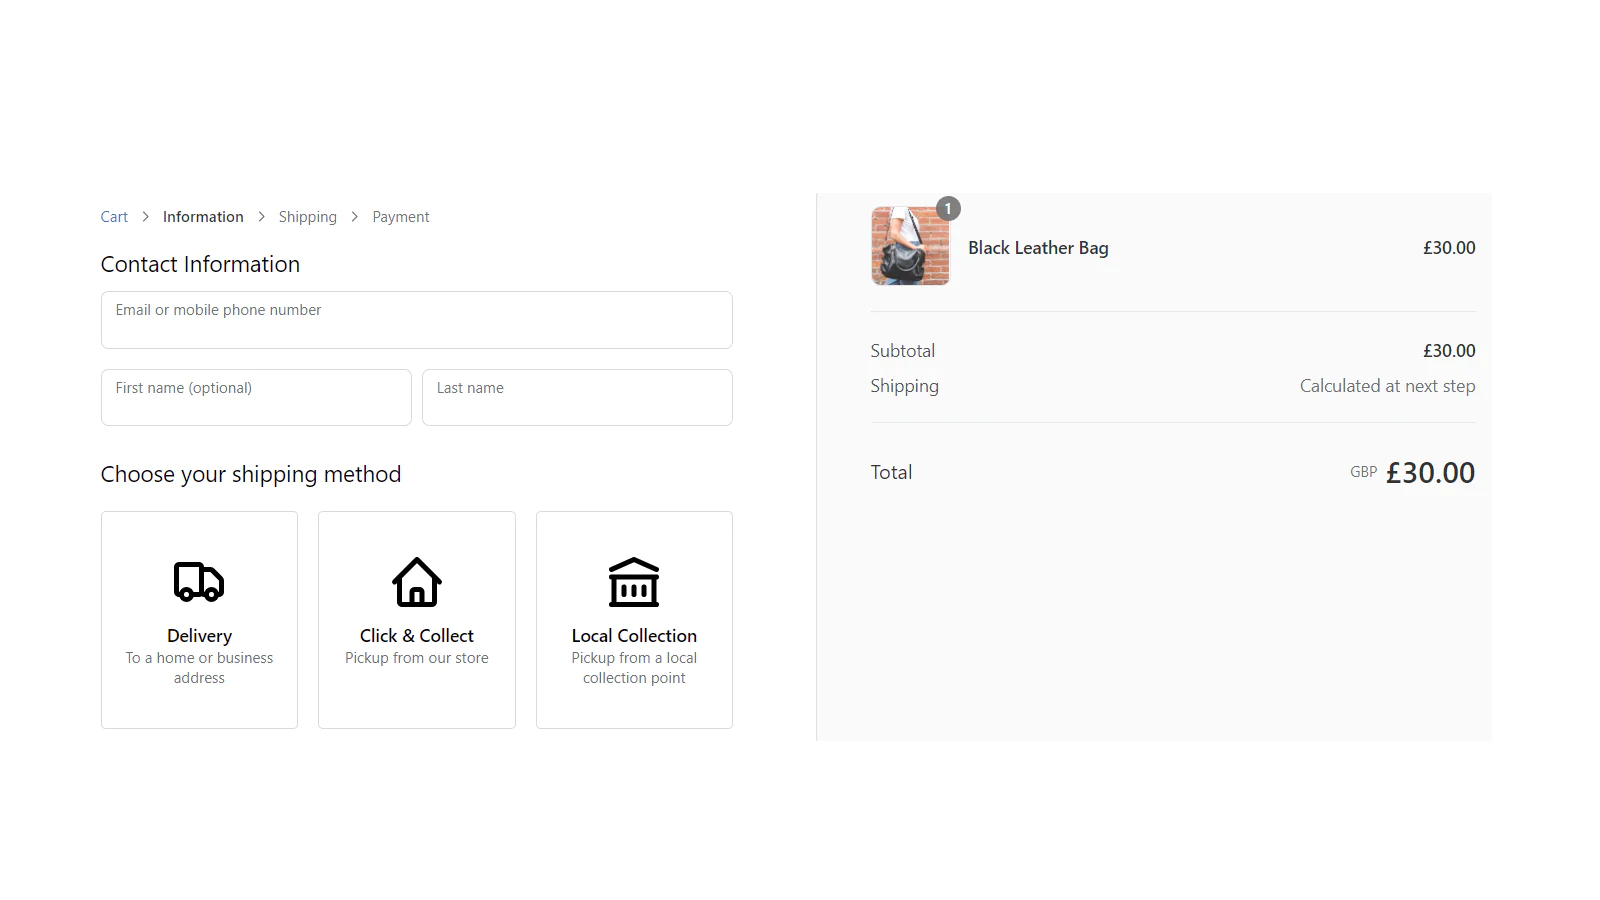This screenshot has width=1600, height=900.
Task: Click the breadcrumb chevron after Shipping
Action: click(354, 217)
